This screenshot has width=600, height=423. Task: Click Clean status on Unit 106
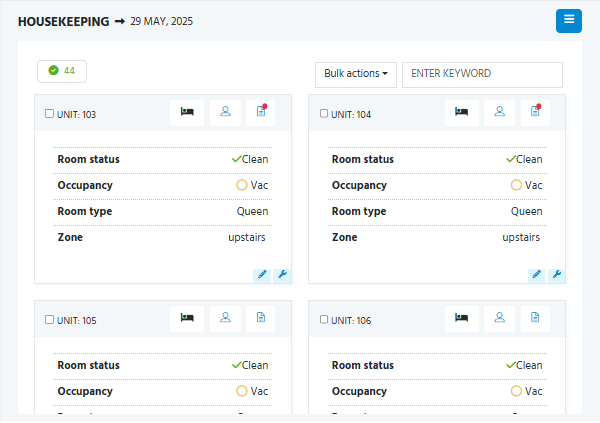point(524,365)
